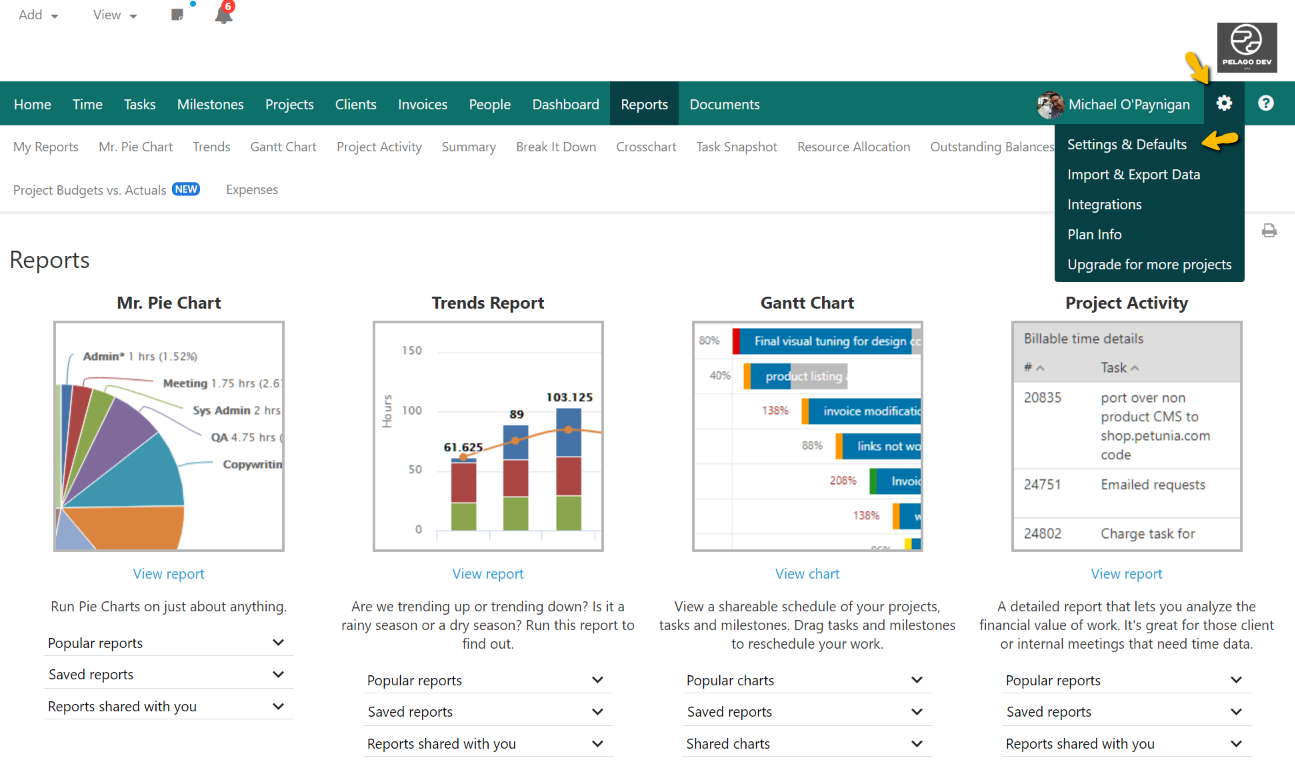Switch to the Invoices tab

click(422, 104)
